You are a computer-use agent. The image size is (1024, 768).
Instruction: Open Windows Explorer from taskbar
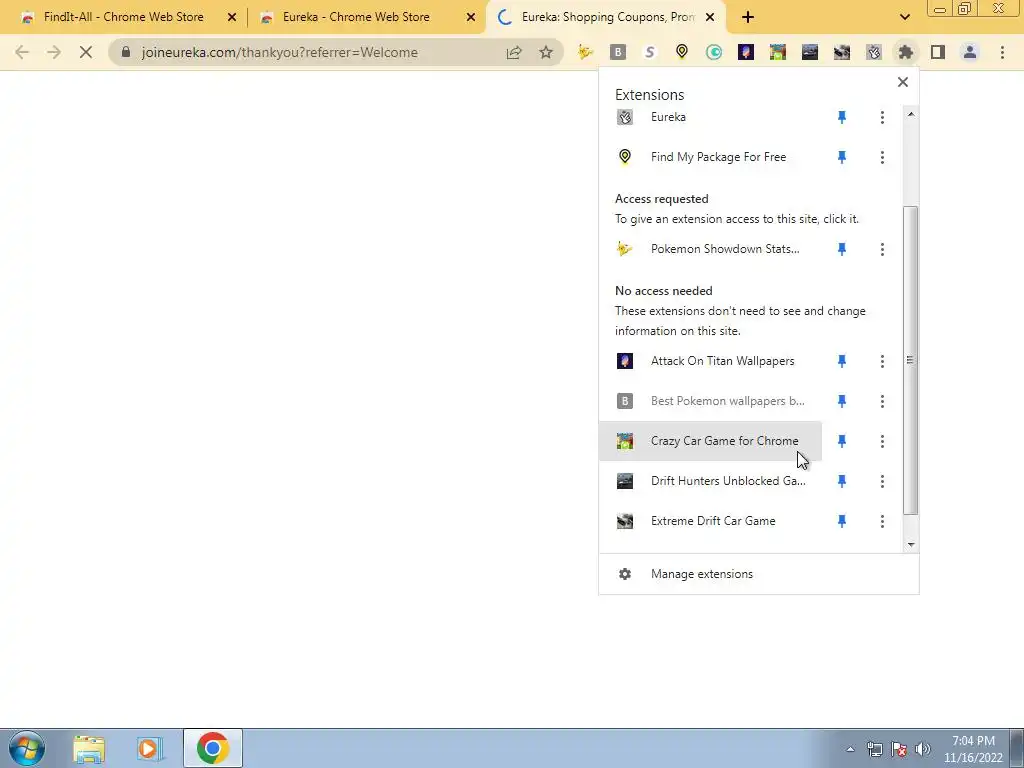(x=89, y=748)
